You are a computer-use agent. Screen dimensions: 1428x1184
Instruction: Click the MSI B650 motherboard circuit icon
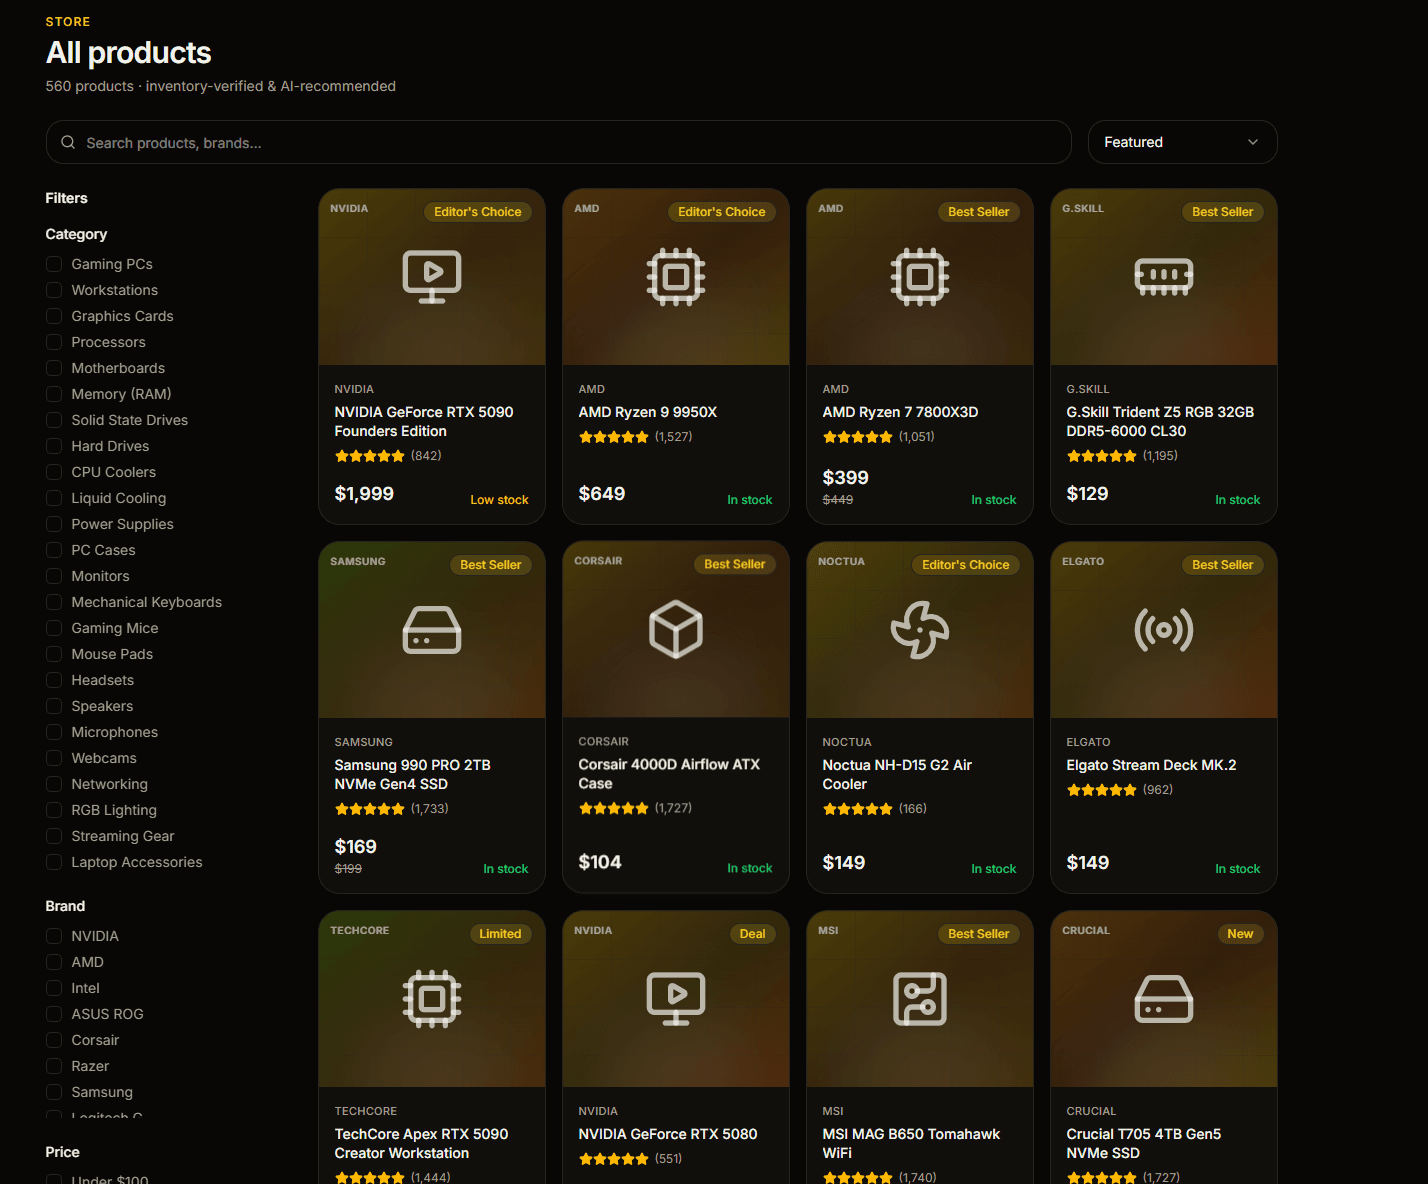coord(920,998)
